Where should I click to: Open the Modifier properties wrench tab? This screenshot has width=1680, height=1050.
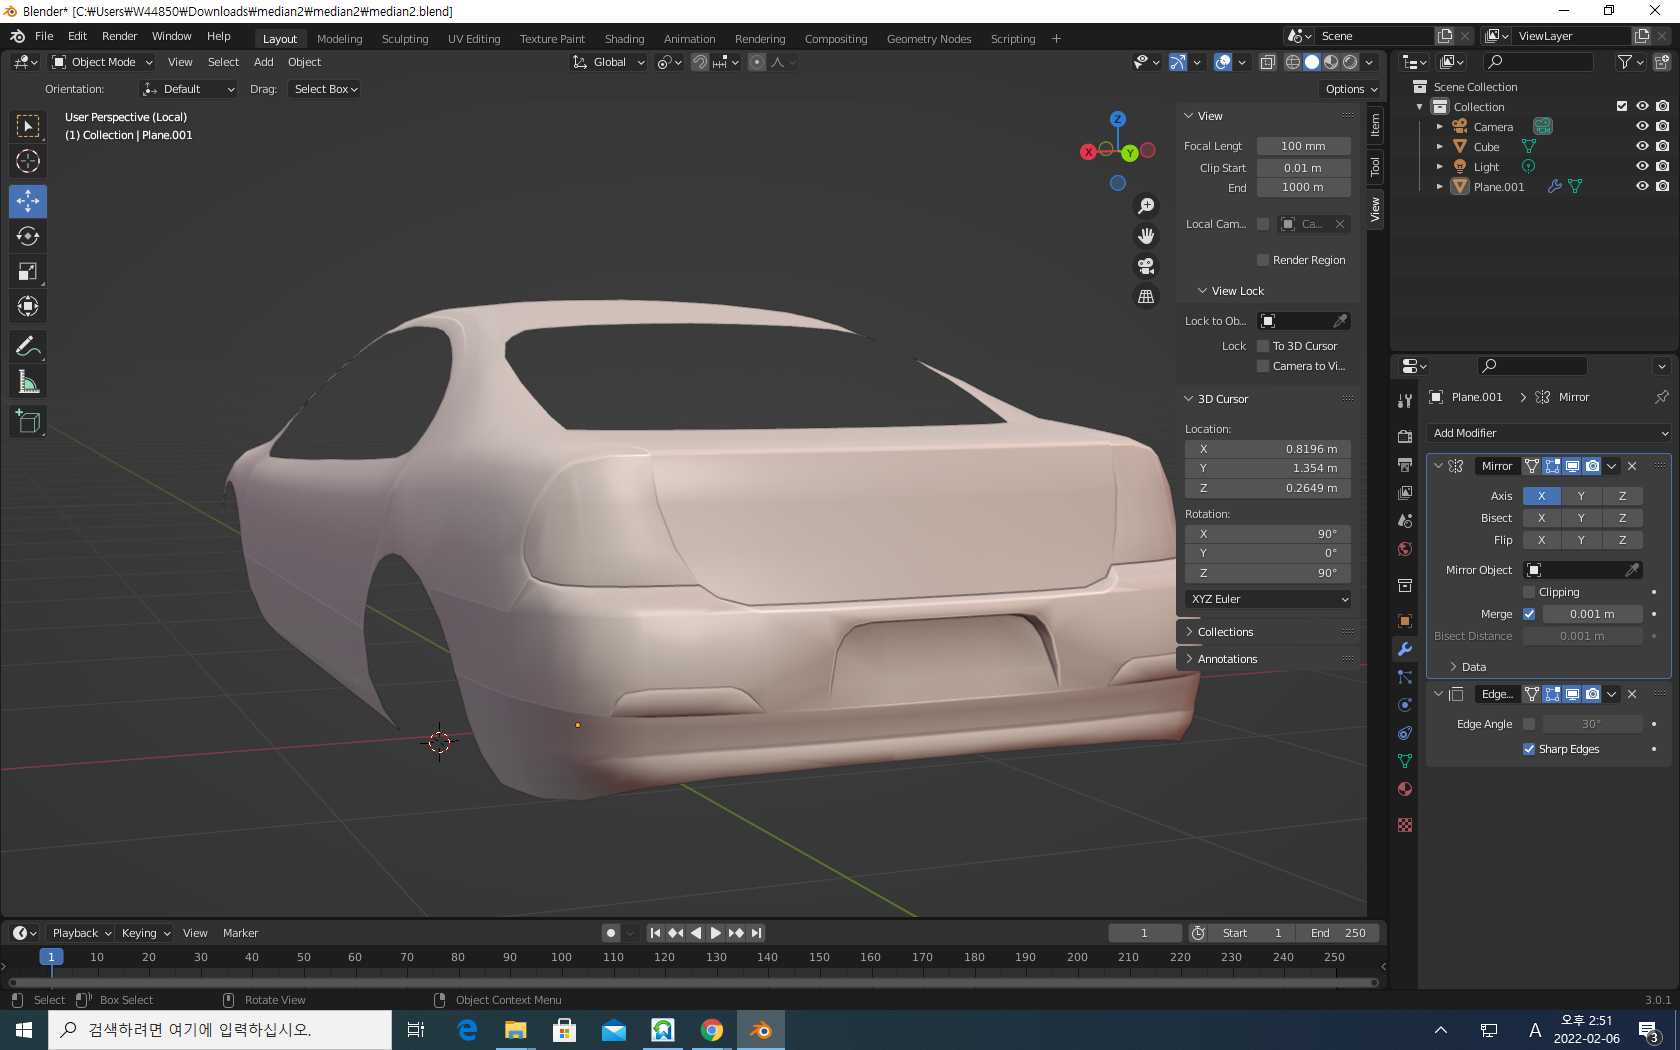[1405, 649]
